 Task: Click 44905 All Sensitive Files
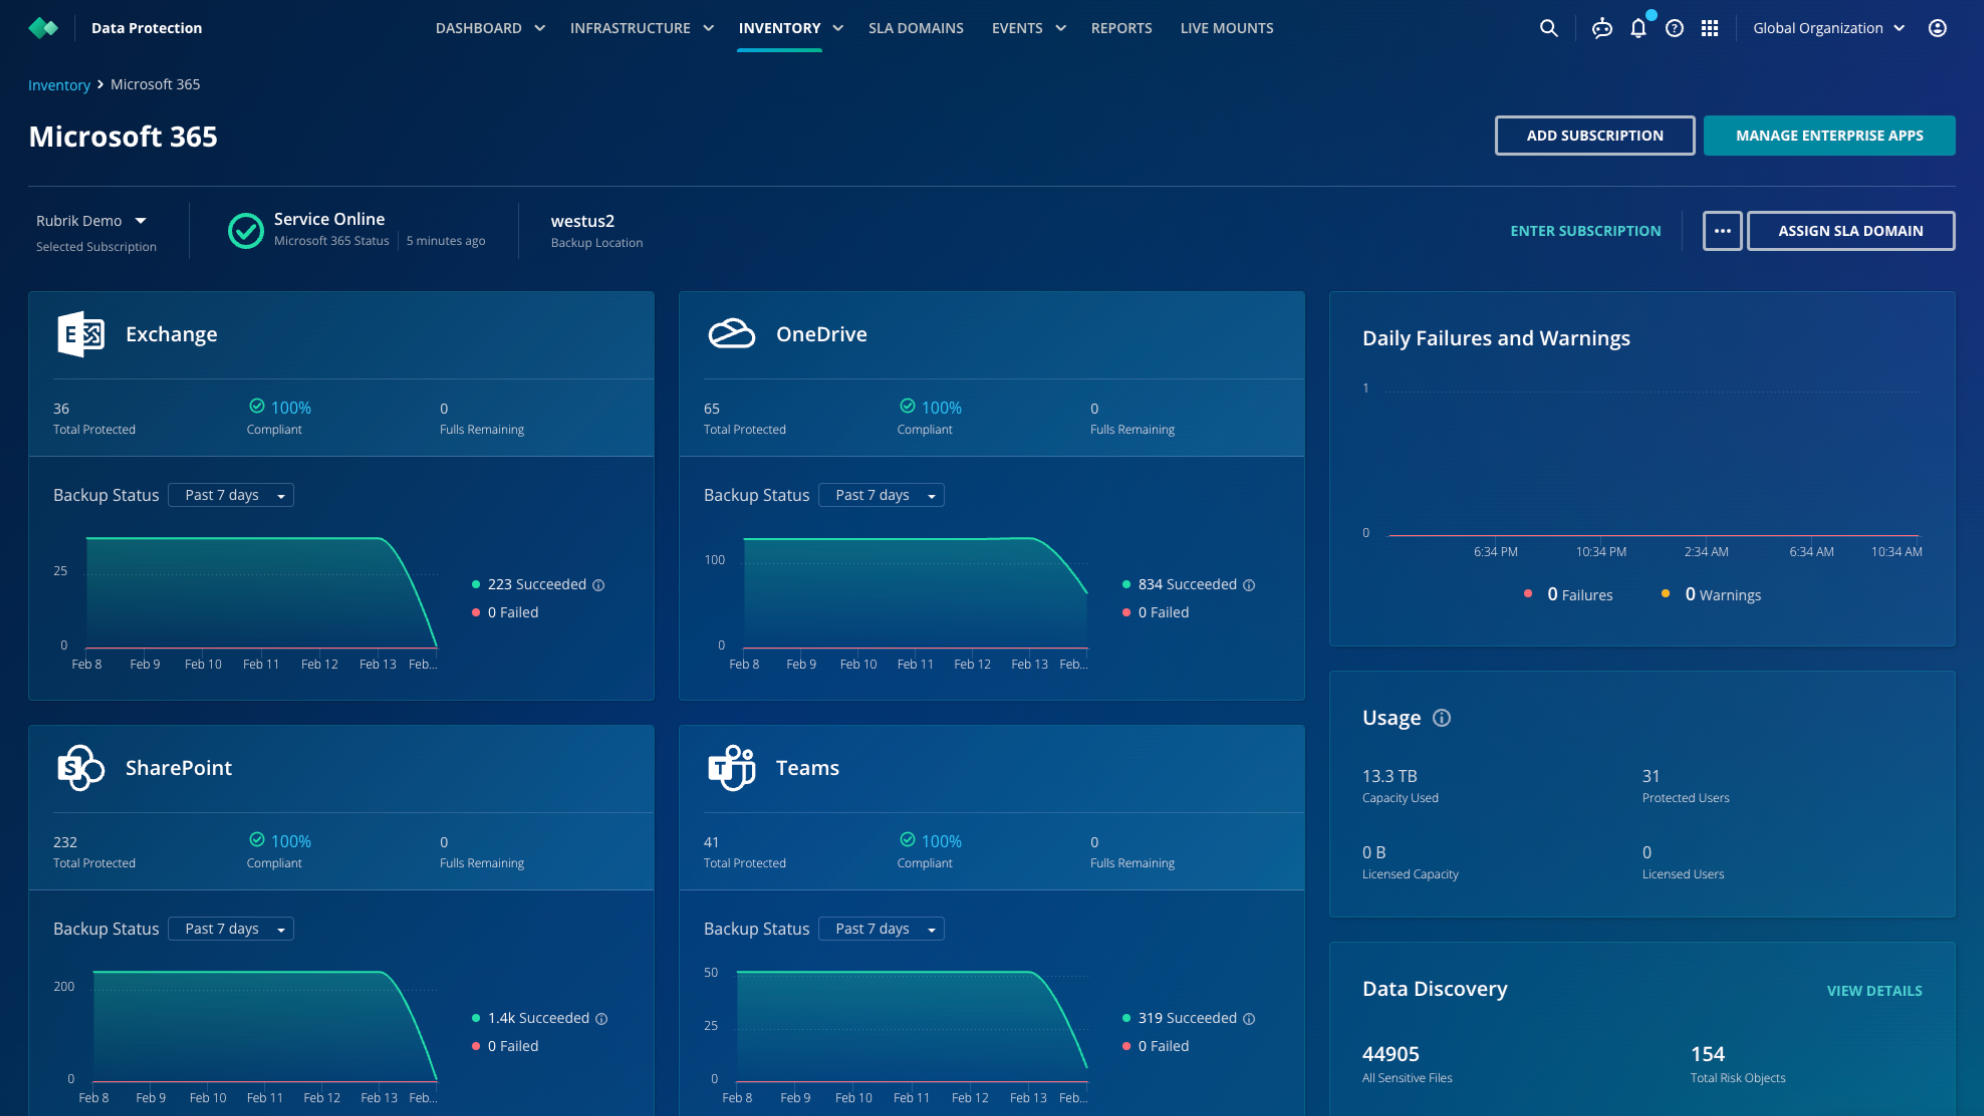[1407, 1064]
